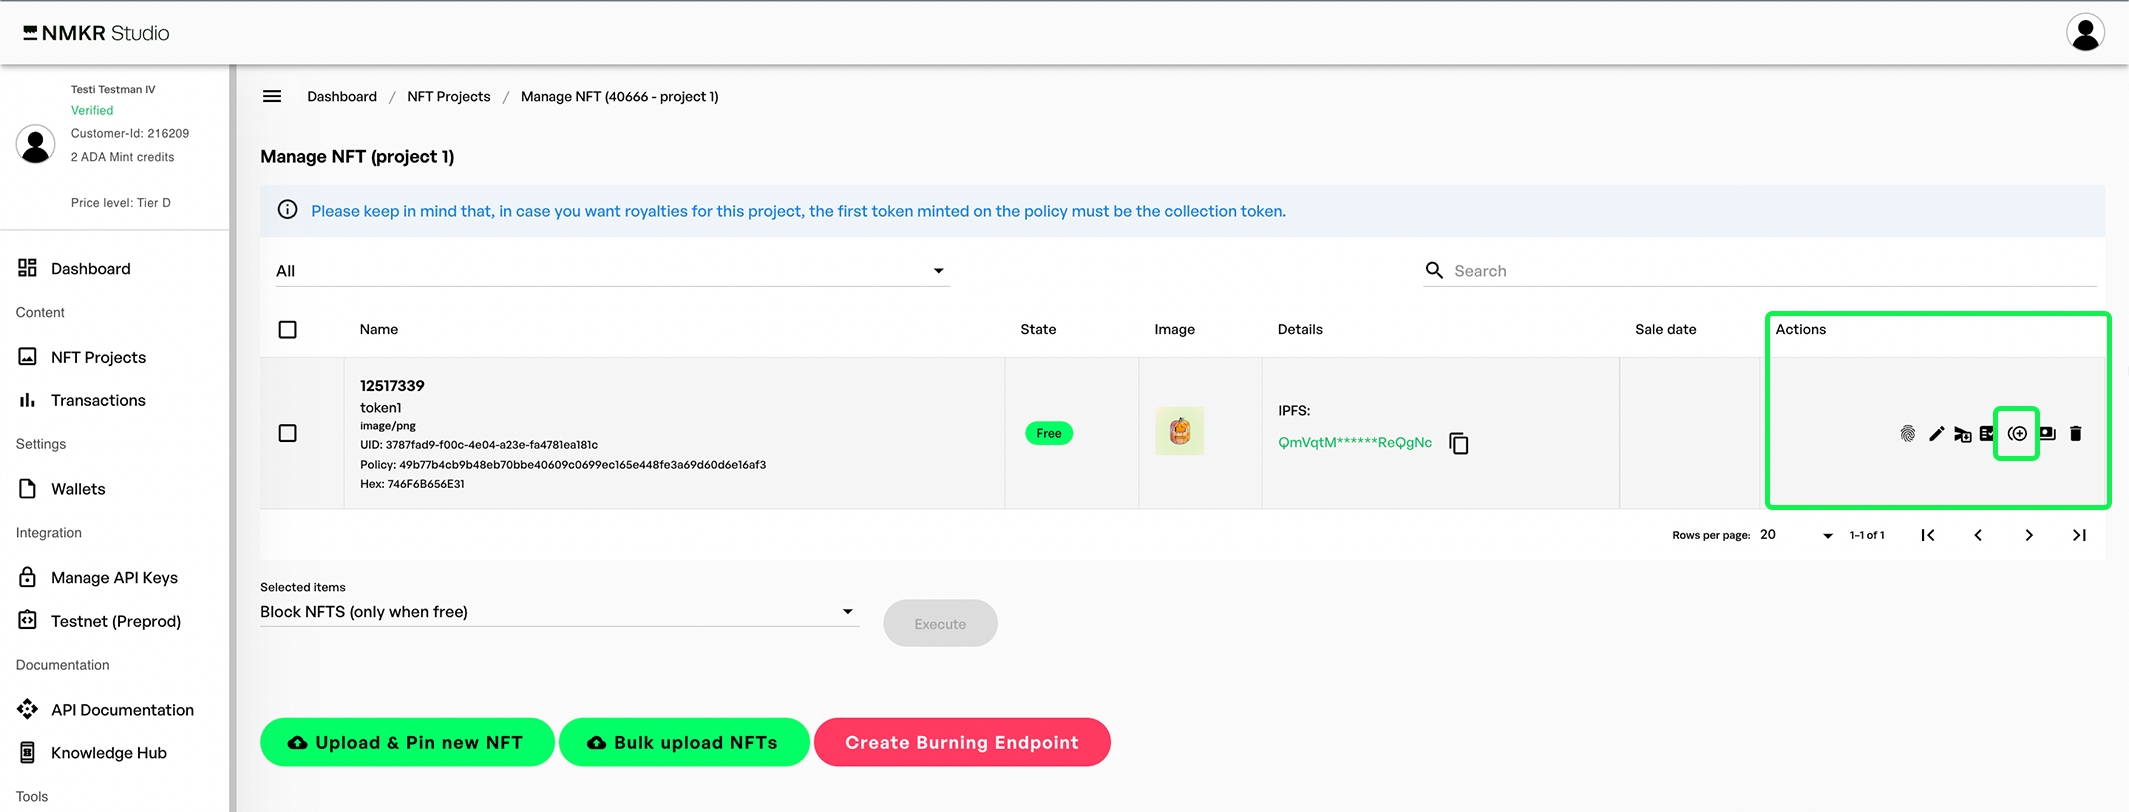Image resolution: width=2129 pixels, height=812 pixels.
Task: Open Transactions in the sidebar
Action: (x=98, y=400)
